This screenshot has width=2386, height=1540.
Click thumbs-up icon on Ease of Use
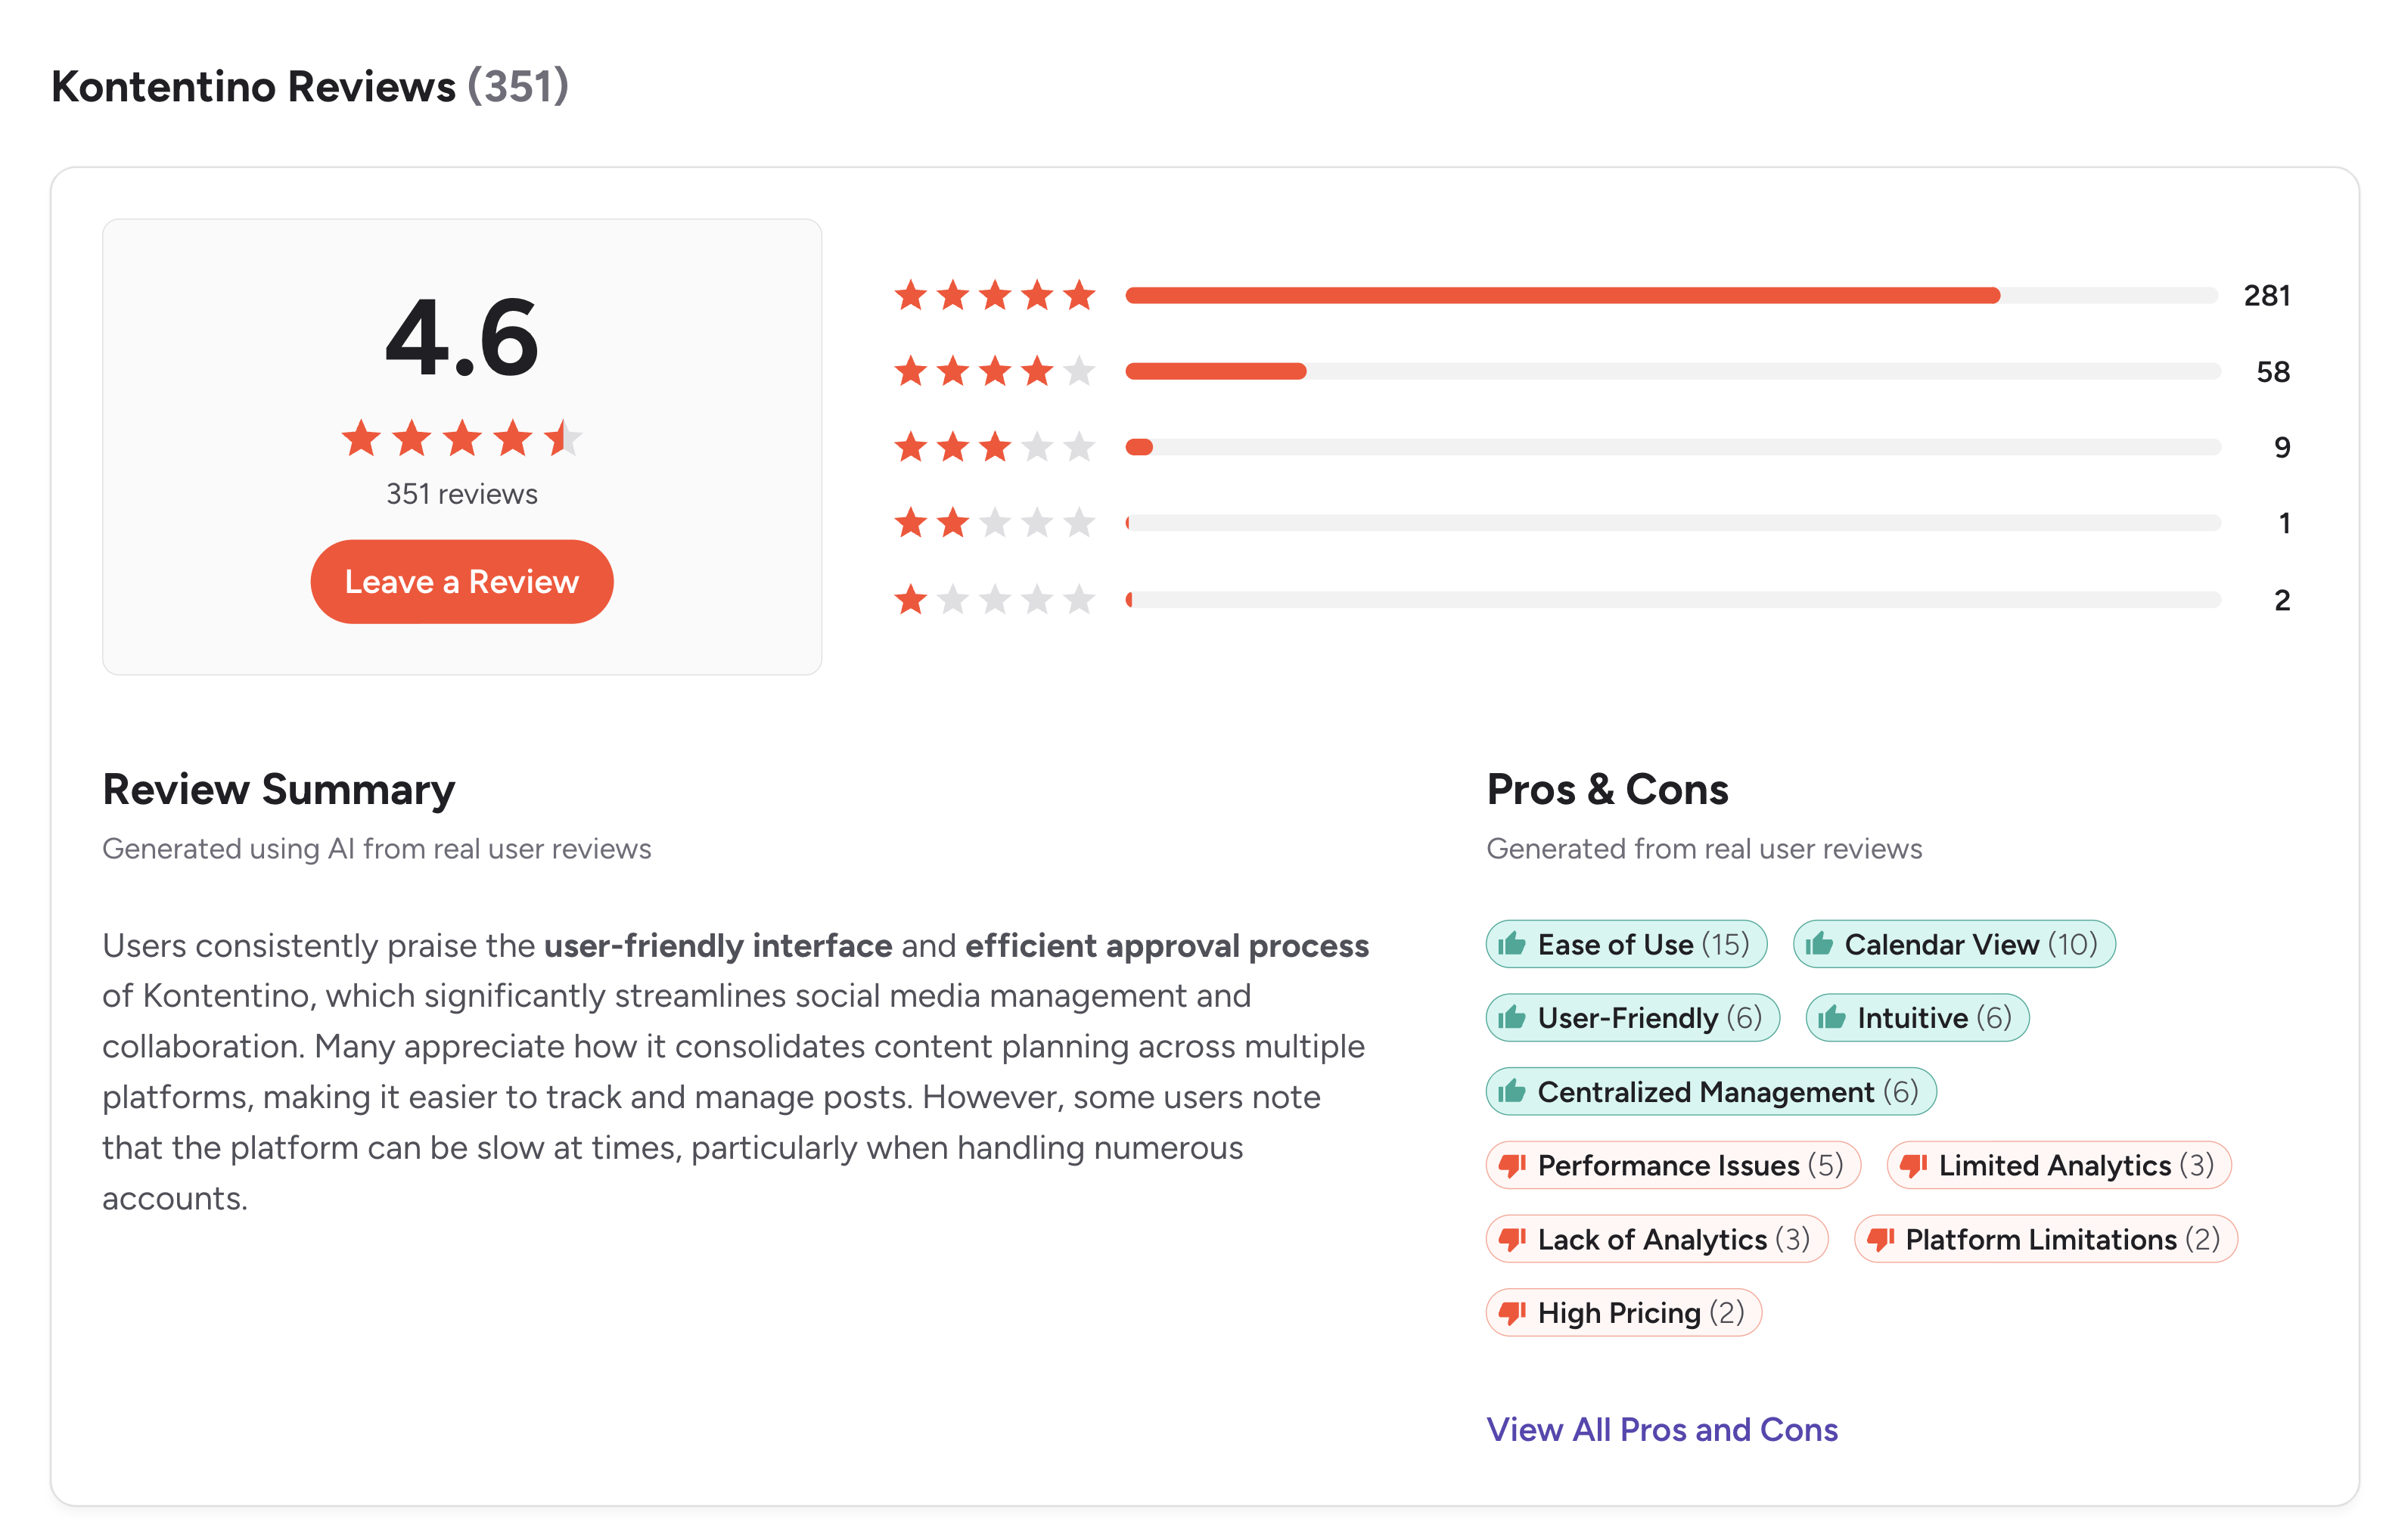pos(1512,943)
